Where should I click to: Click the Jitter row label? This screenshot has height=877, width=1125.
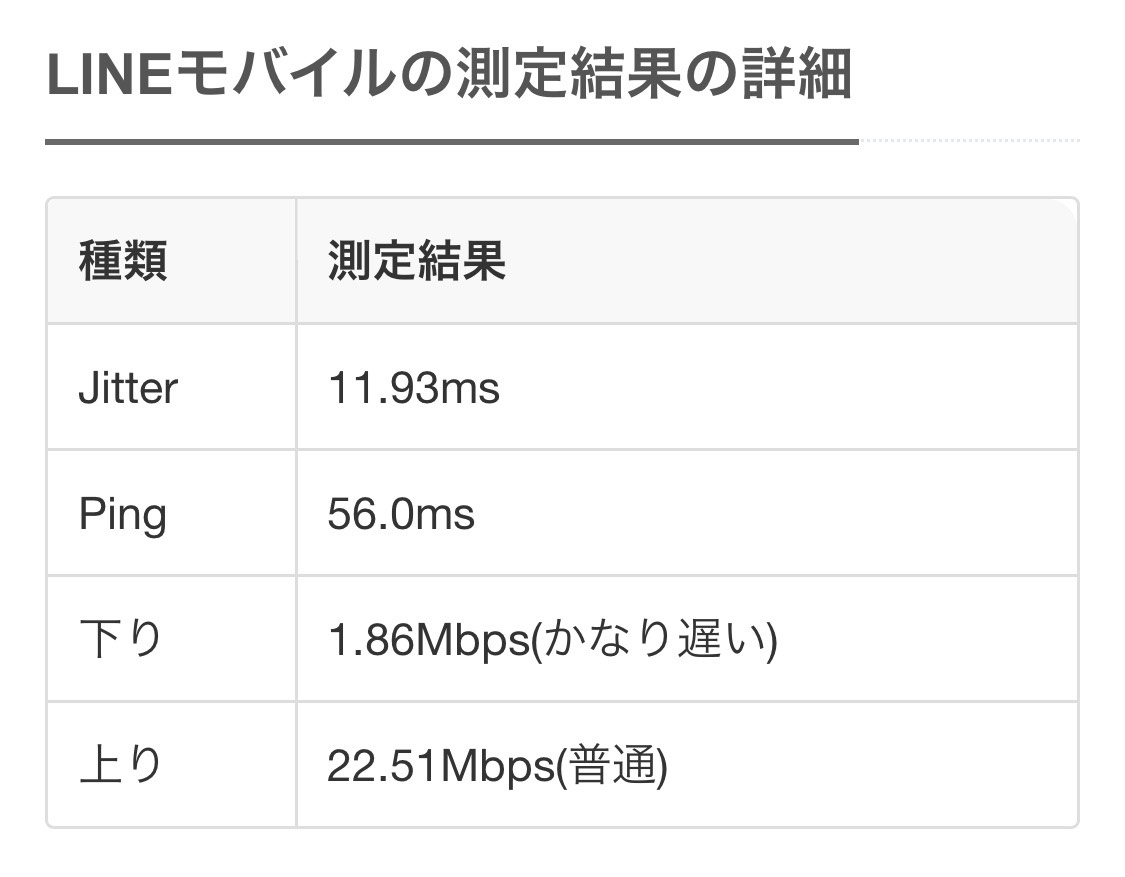pos(128,388)
